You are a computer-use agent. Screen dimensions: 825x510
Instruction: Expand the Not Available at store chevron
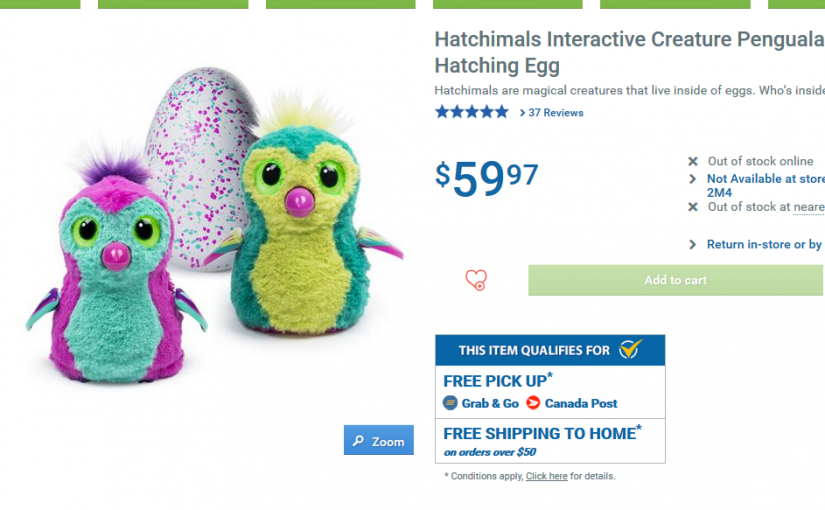coord(693,179)
